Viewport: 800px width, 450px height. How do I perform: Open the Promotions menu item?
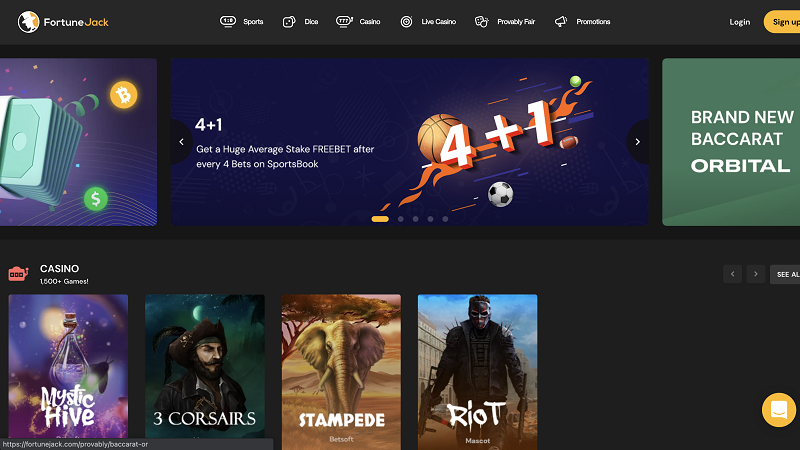593,21
